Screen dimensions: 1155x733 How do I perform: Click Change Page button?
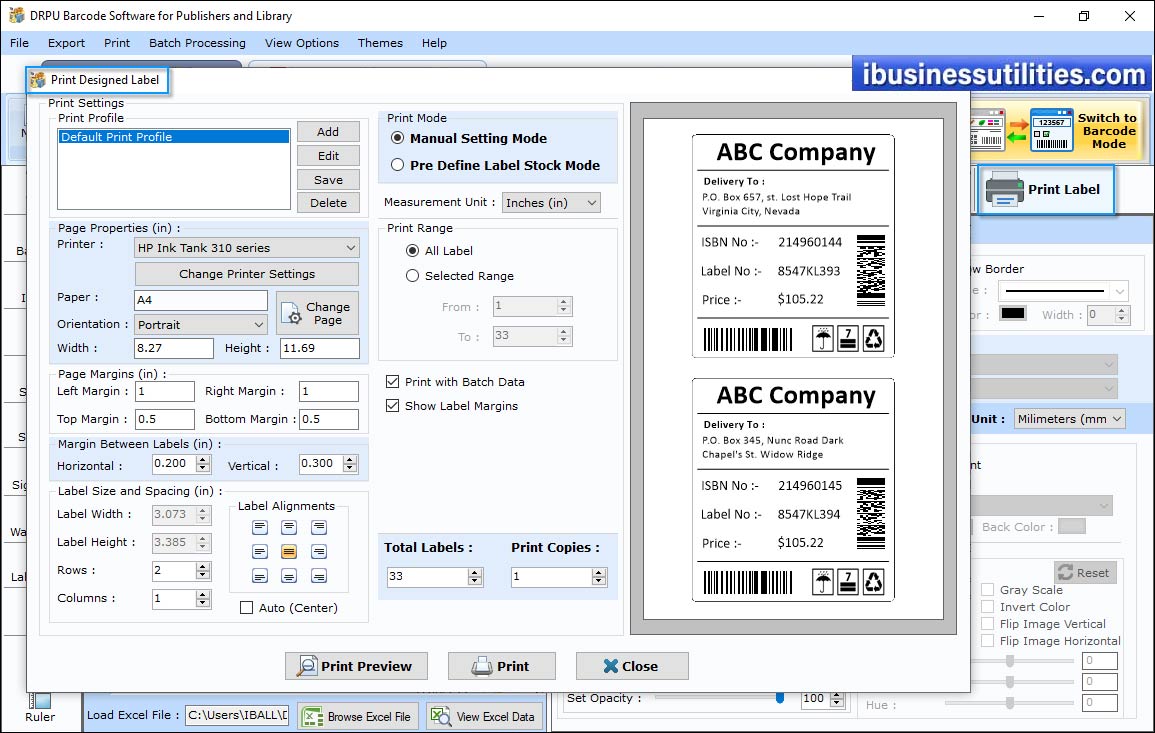[x=317, y=313]
